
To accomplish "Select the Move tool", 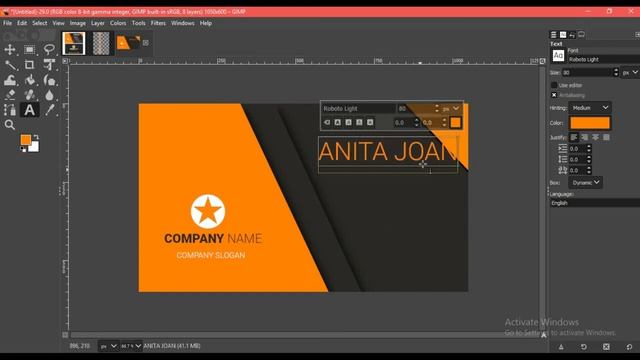I will [9, 50].
